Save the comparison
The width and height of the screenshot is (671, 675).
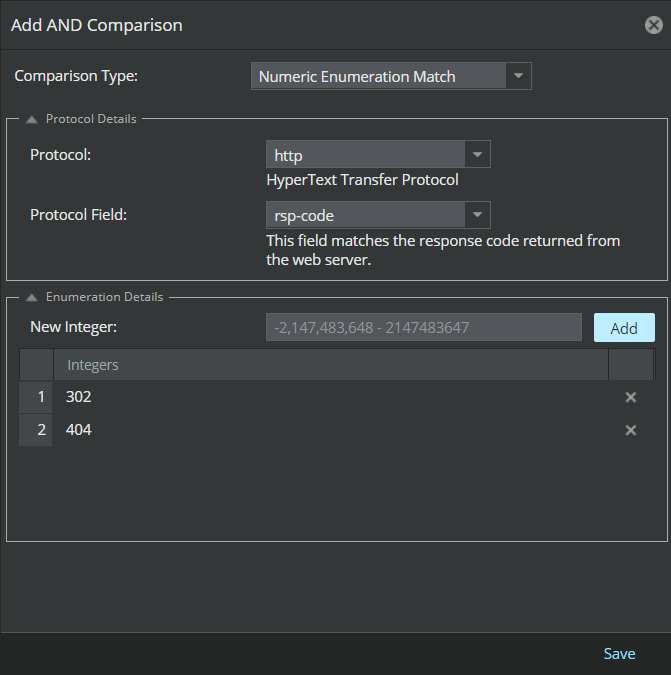619,653
